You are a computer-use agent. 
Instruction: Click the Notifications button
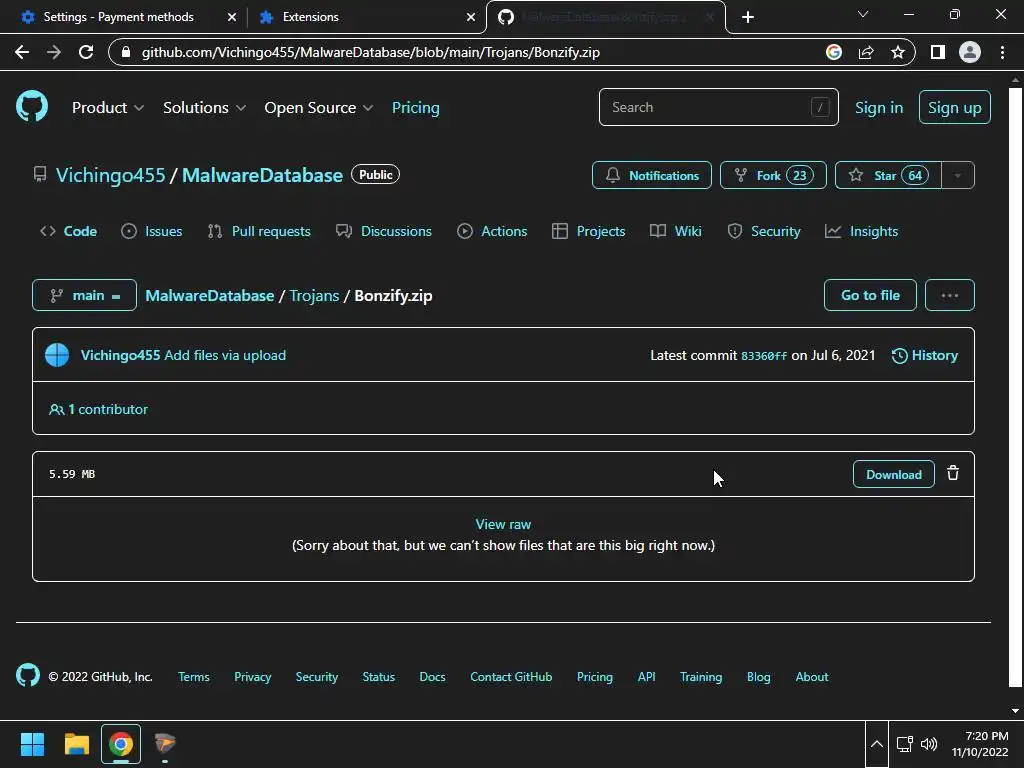pos(652,175)
